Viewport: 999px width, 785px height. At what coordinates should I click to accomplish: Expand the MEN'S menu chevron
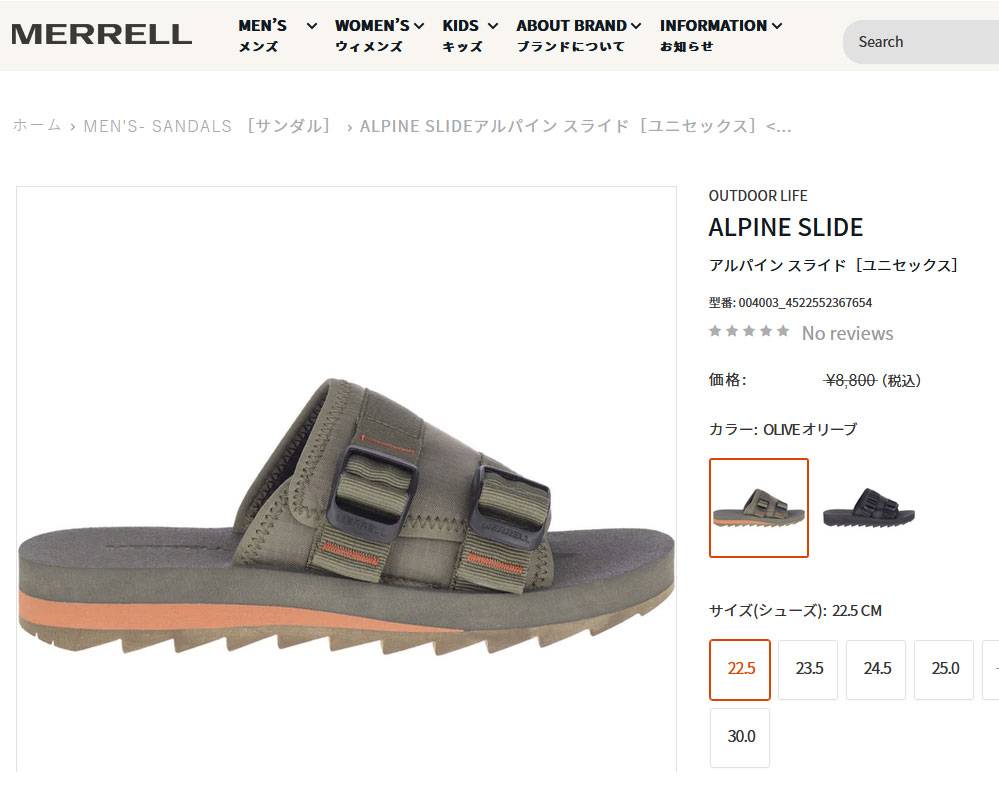pos(312,26)
